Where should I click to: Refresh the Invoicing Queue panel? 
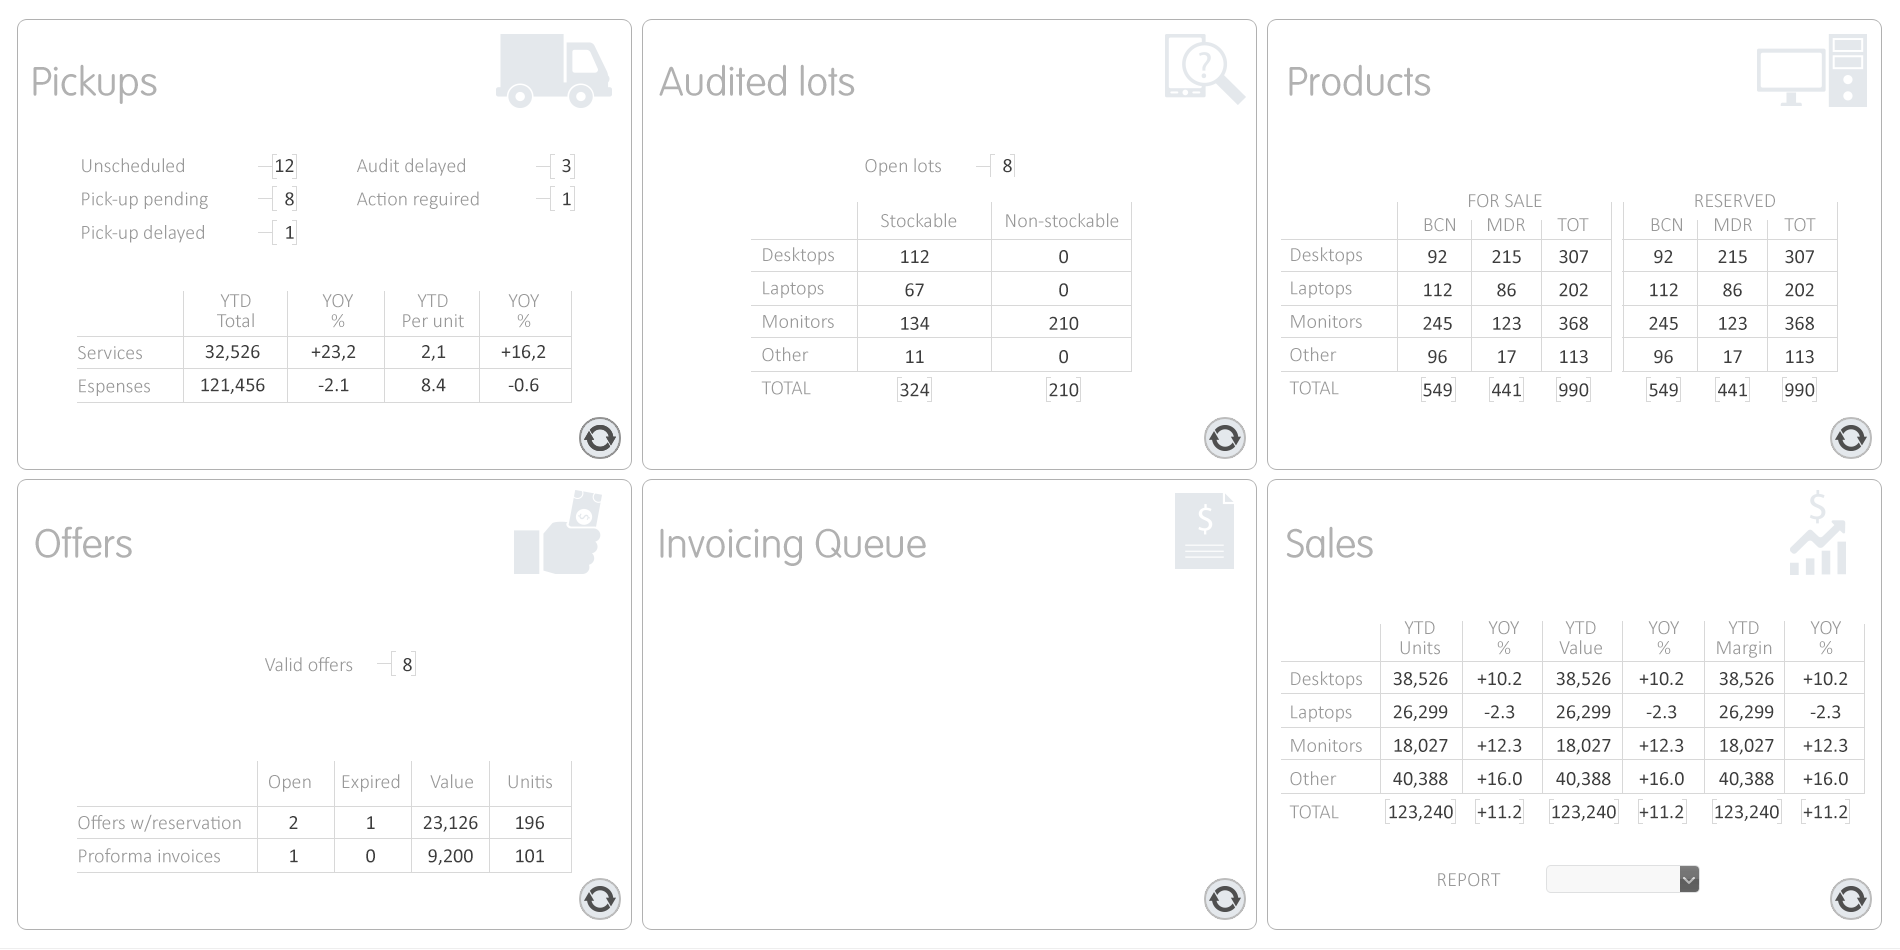[1225, 899]
